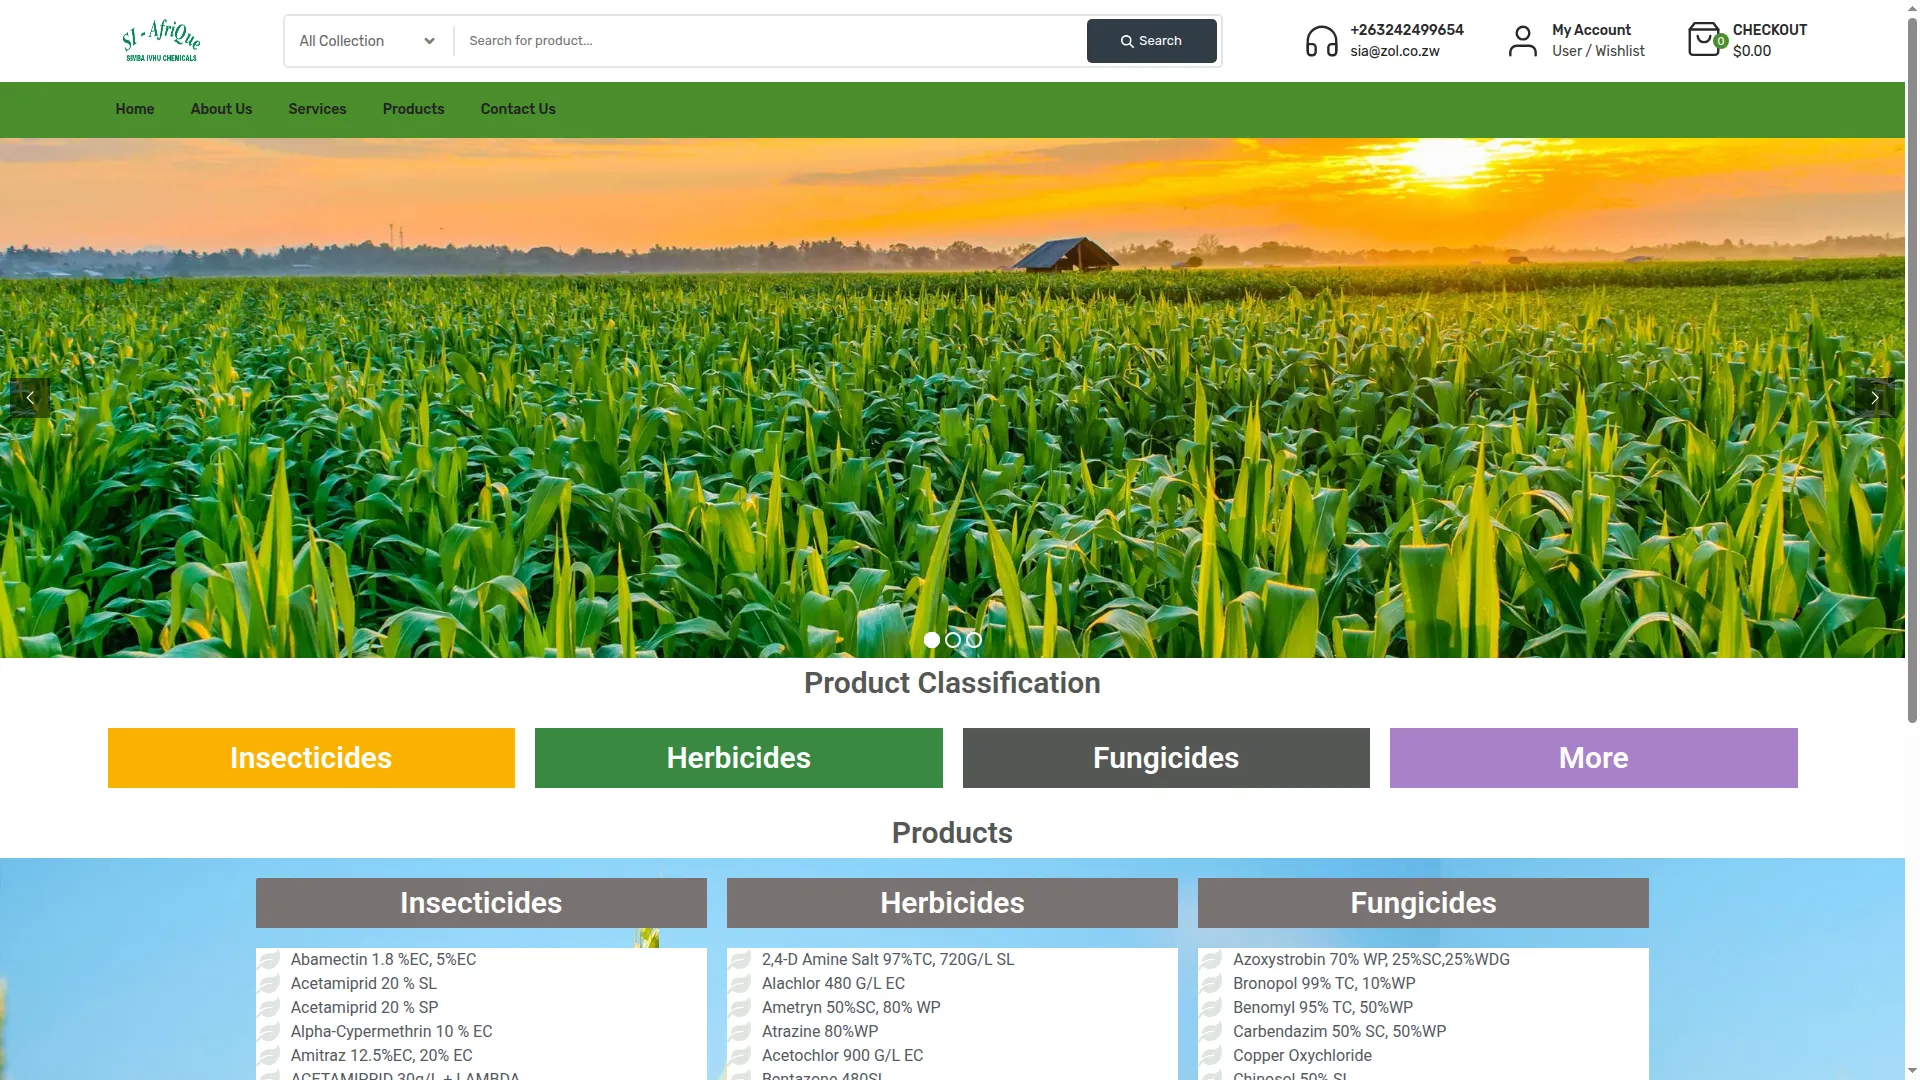Select Benomyl 95% TC, 50%WP

(x=1323, y=1008)
